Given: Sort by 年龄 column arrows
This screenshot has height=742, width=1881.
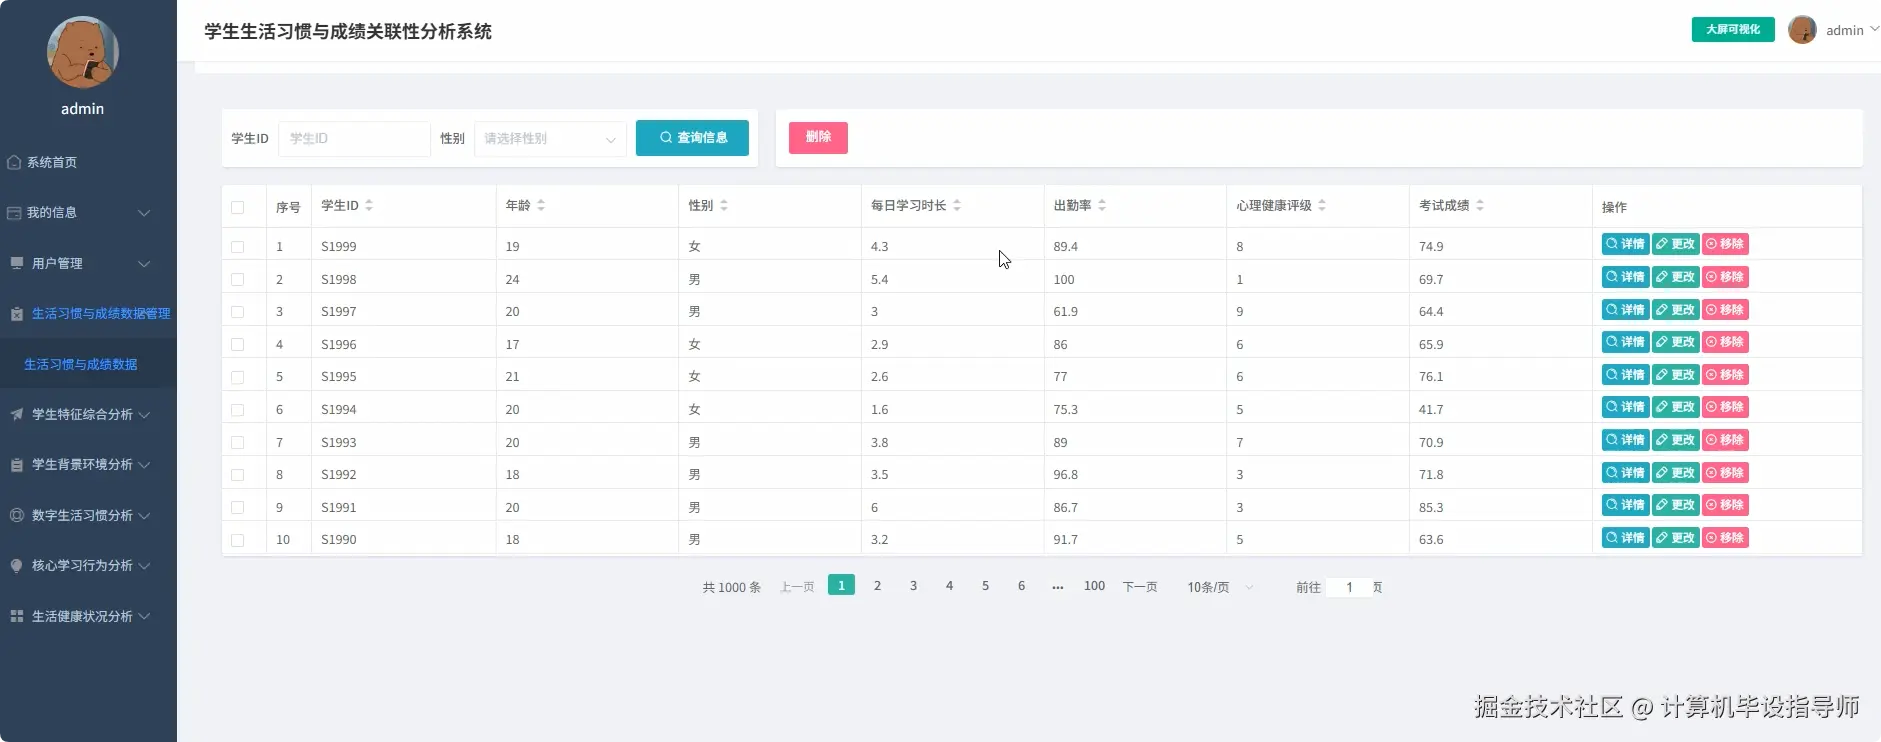Looking at the screenshot, I should click(541, 205).
